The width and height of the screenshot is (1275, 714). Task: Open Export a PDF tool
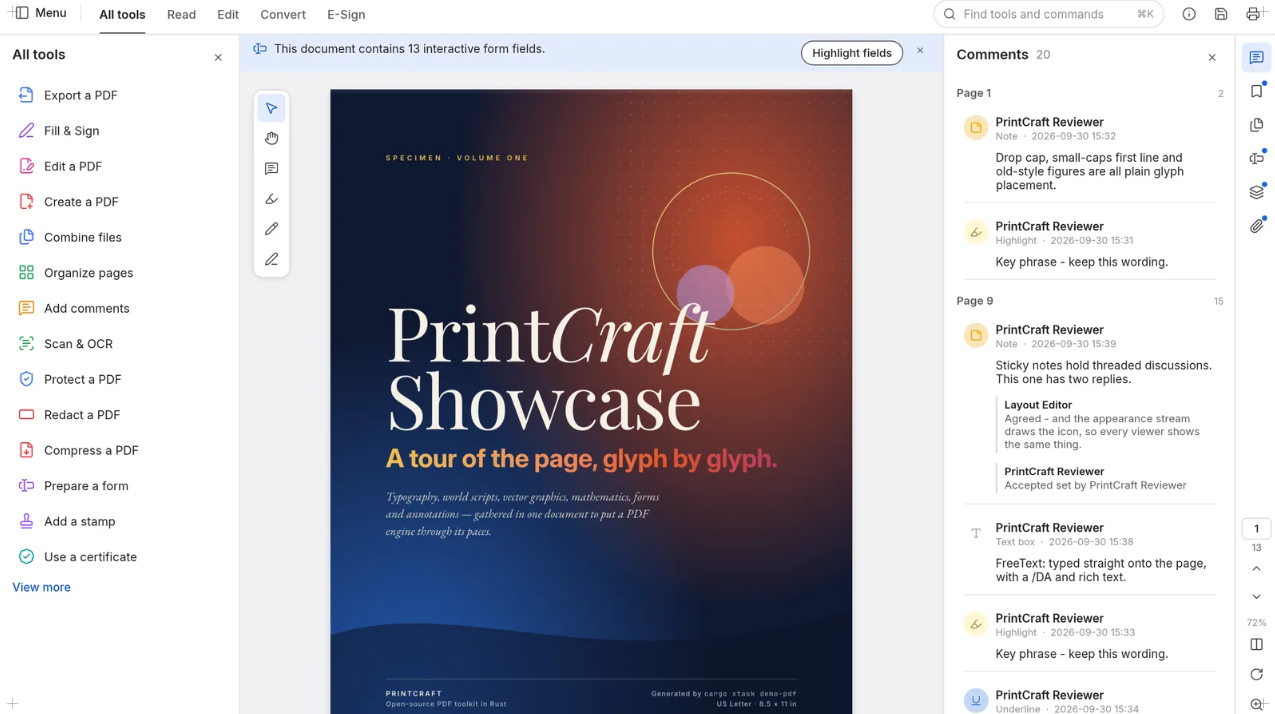(x=119, y=95)
